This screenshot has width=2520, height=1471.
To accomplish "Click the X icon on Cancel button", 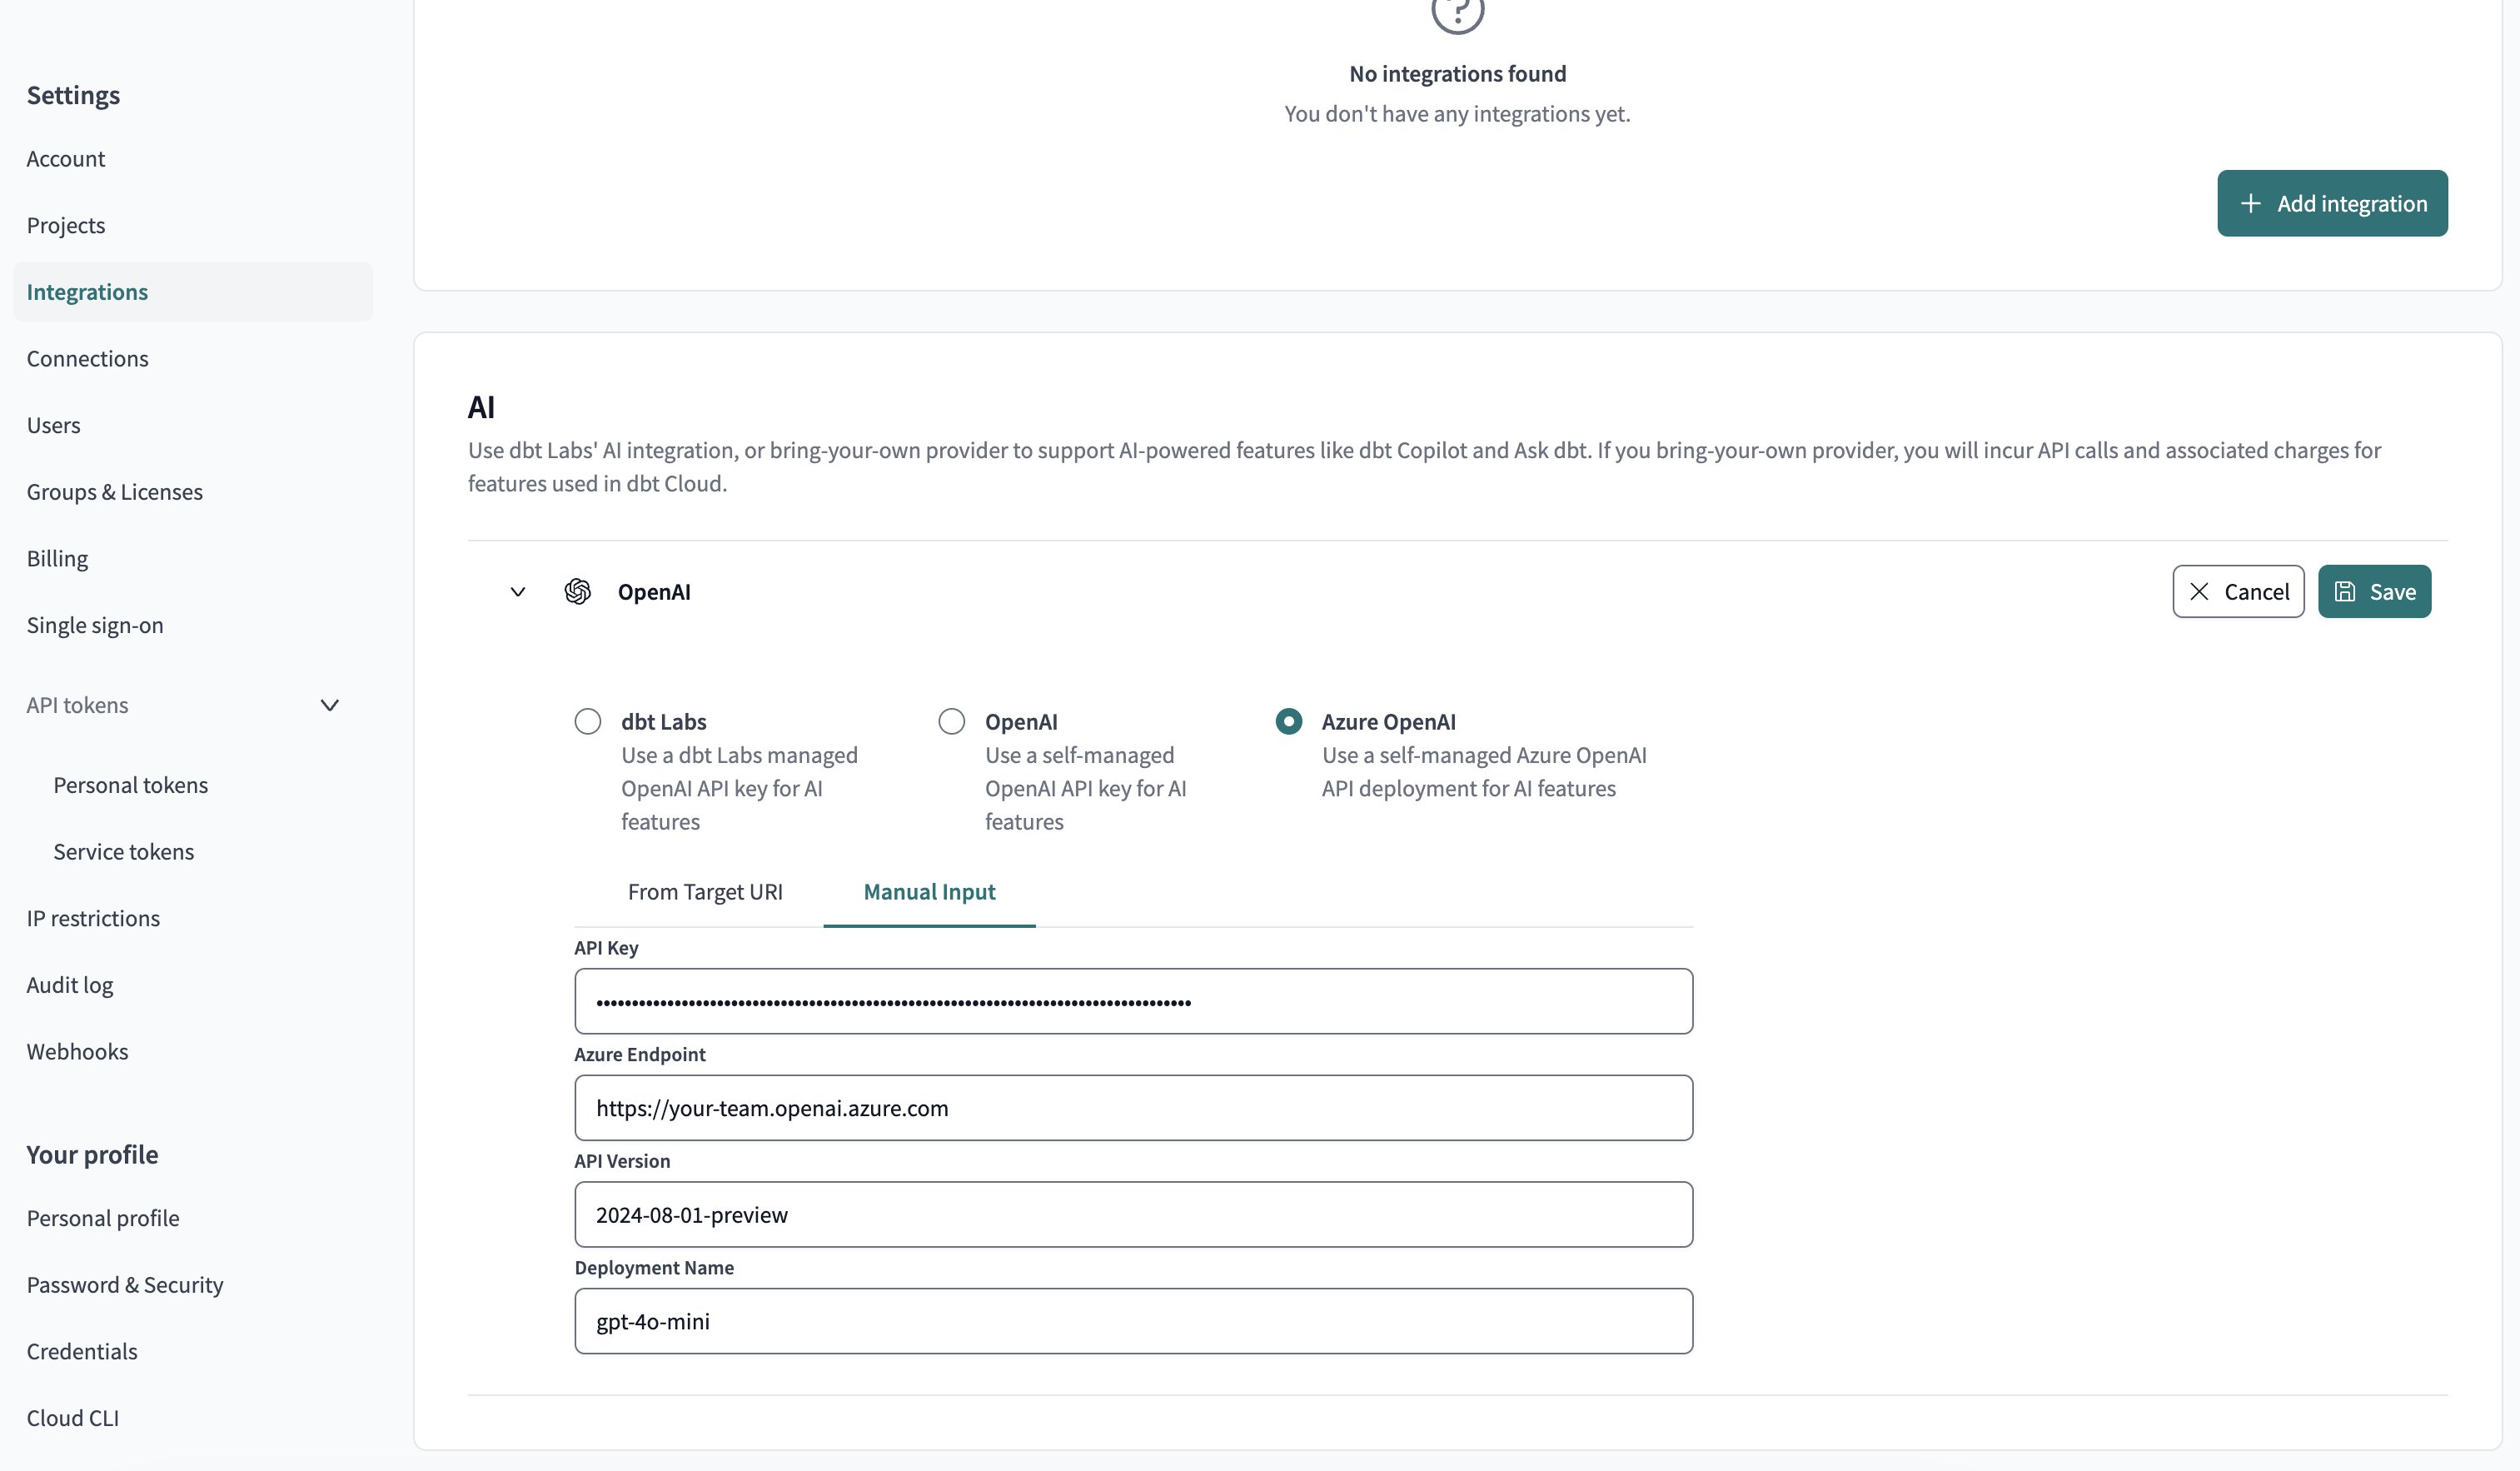I will [x=2199, y=592].
